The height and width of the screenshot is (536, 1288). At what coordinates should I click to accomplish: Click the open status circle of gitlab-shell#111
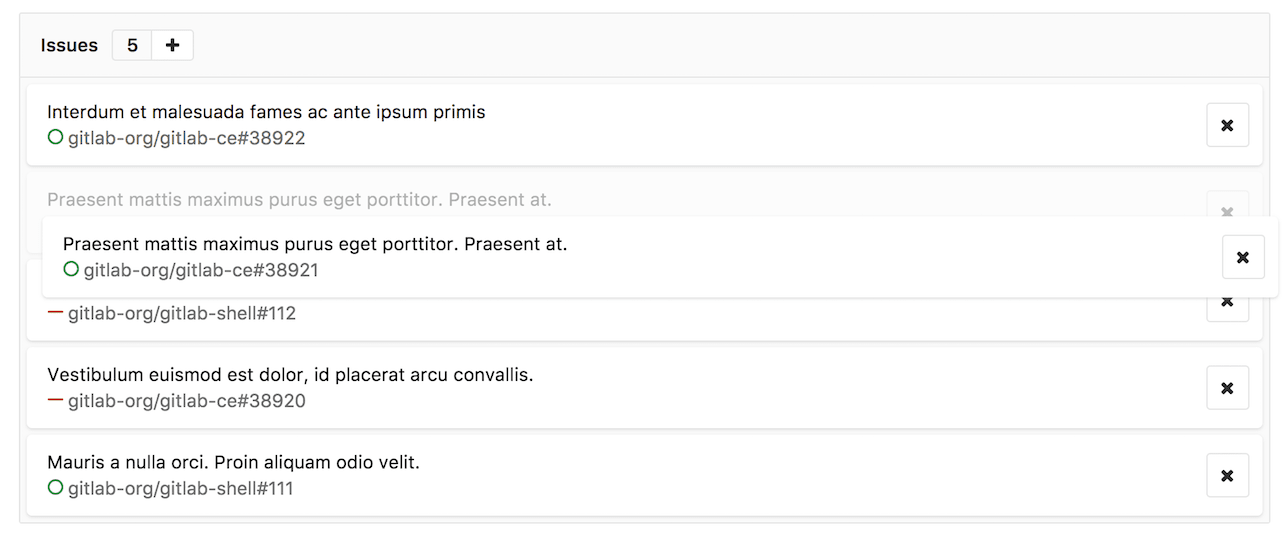(x=56, y=488)
